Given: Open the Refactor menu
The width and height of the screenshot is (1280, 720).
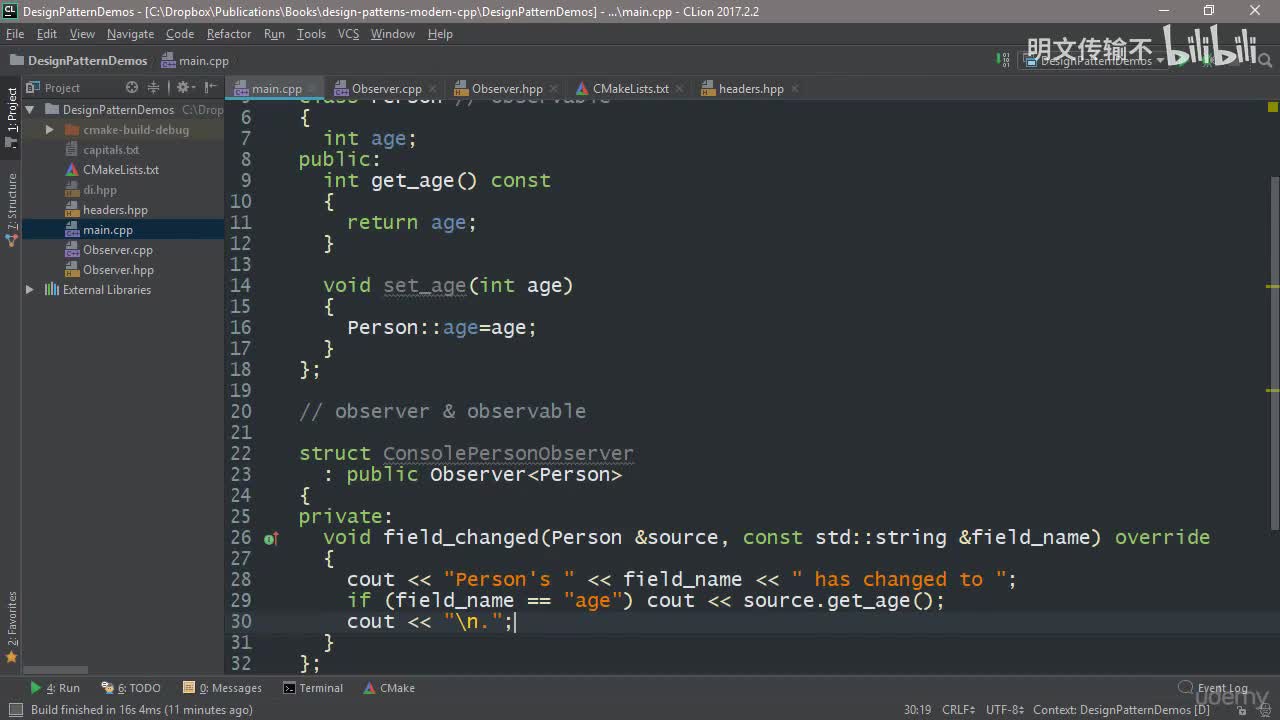Looking at the screenshot, I should tap(229, 34).
